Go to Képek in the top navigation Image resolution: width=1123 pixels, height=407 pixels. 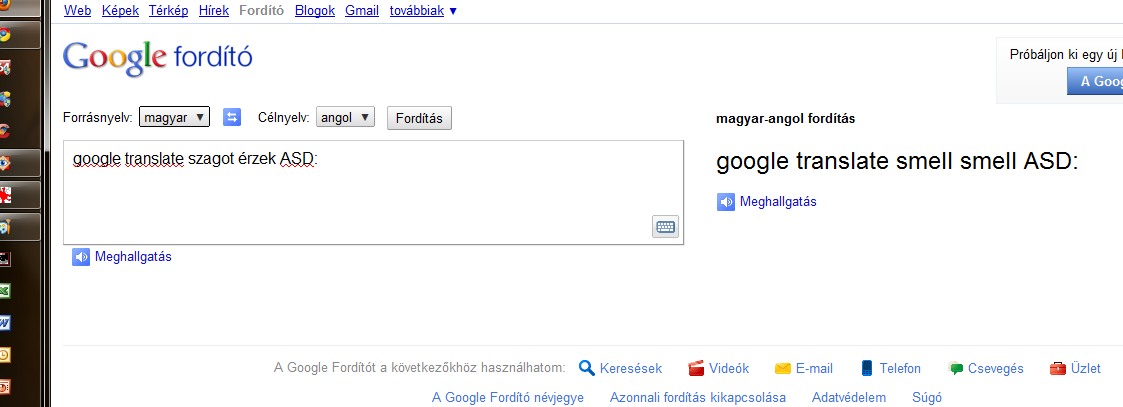coord(120,11)
